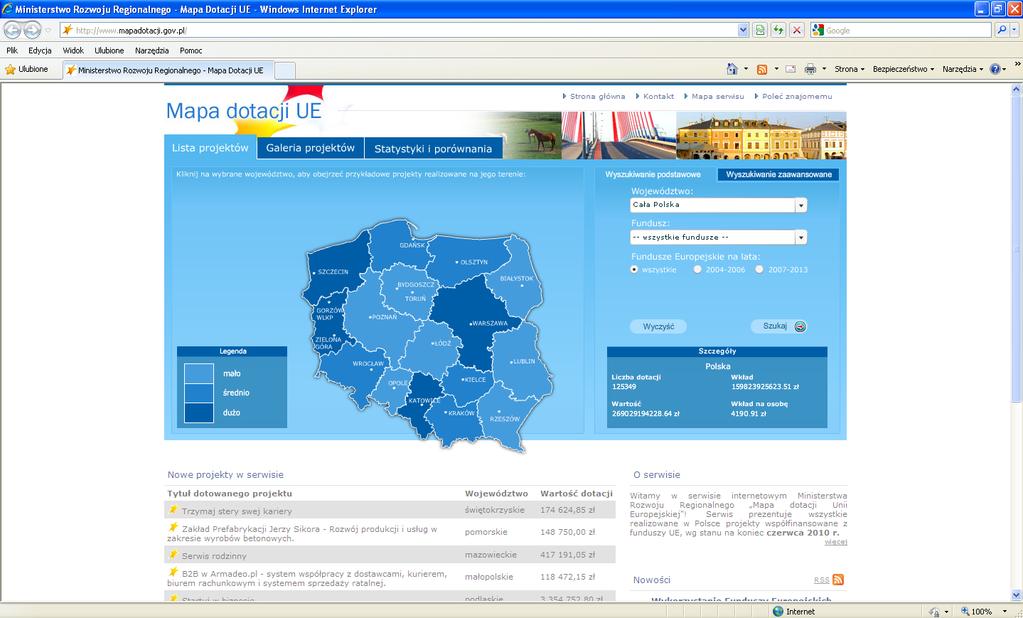The image size is (1023, 618).
Task: Switch to the Statystyki i porównania tab
Action: click(x=433, y=149)
